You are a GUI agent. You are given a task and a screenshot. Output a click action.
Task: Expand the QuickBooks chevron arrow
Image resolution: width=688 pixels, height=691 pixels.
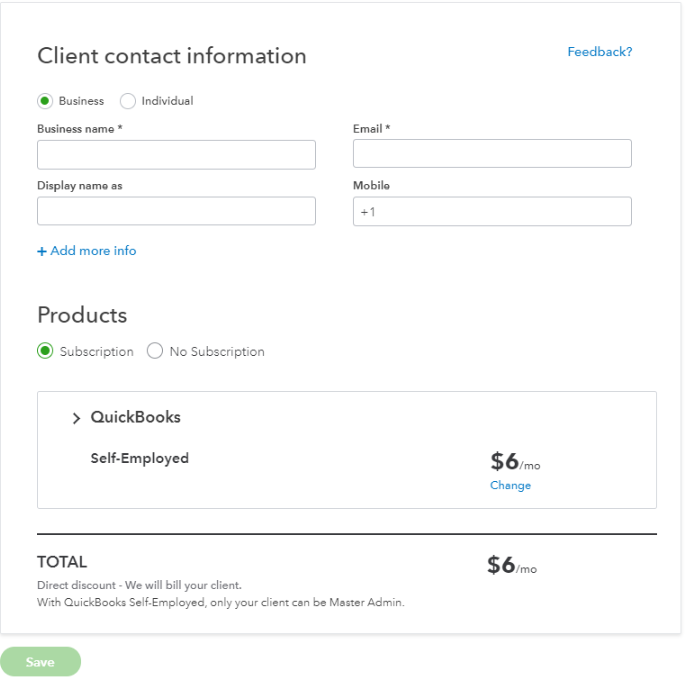click(x=76, y=419)
